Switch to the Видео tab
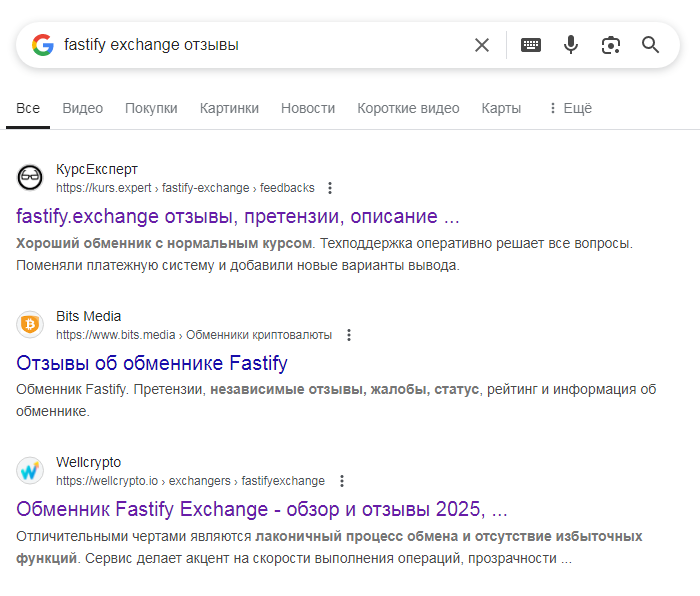The image size is (700, 596). click(82, 108)
